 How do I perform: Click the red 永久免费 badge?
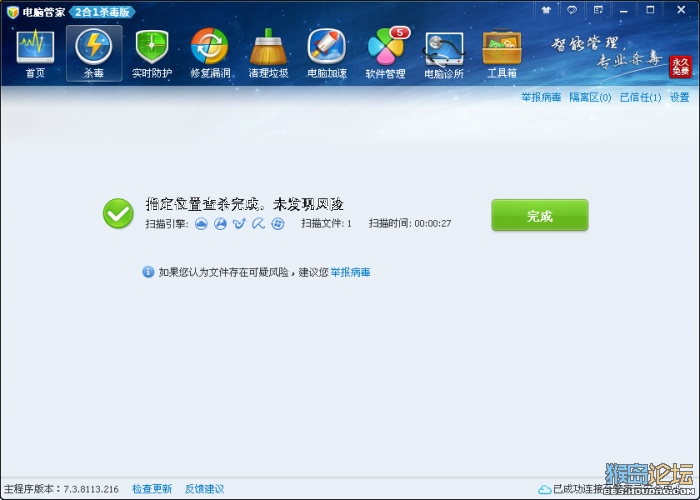tap(680, 67)
